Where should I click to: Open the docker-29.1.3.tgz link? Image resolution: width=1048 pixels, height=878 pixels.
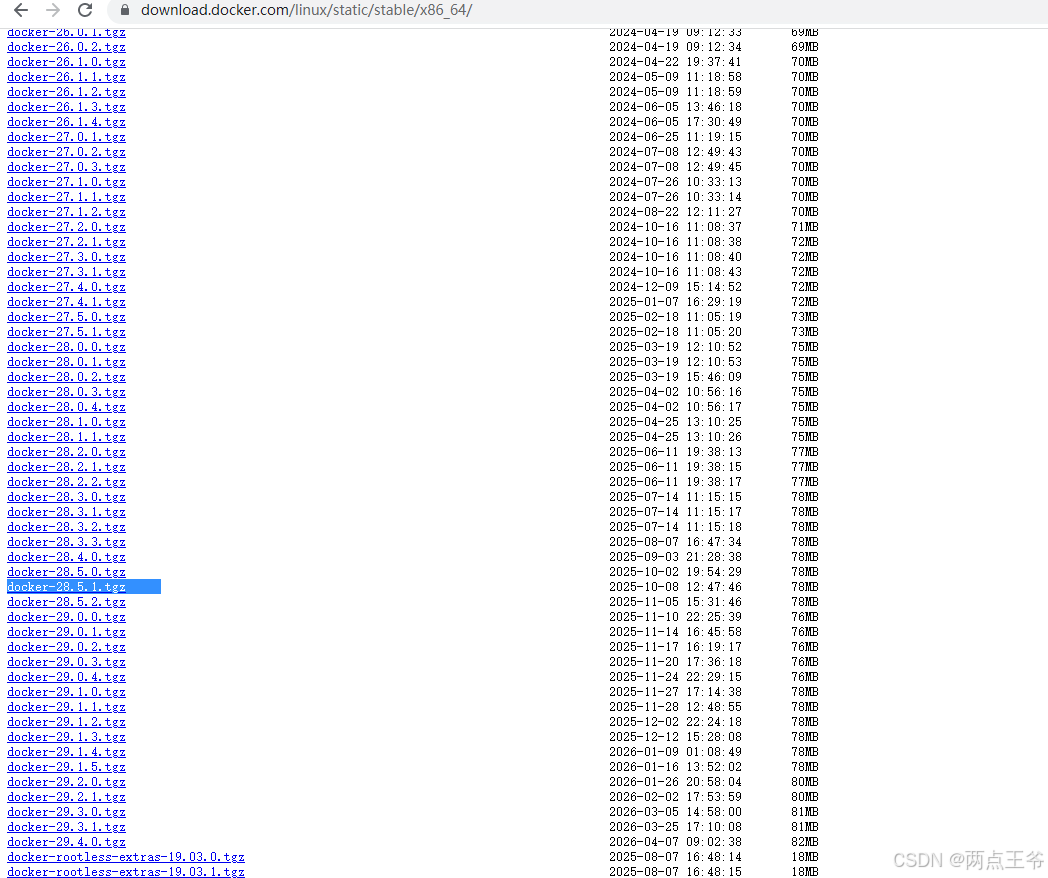coord(66,737)
